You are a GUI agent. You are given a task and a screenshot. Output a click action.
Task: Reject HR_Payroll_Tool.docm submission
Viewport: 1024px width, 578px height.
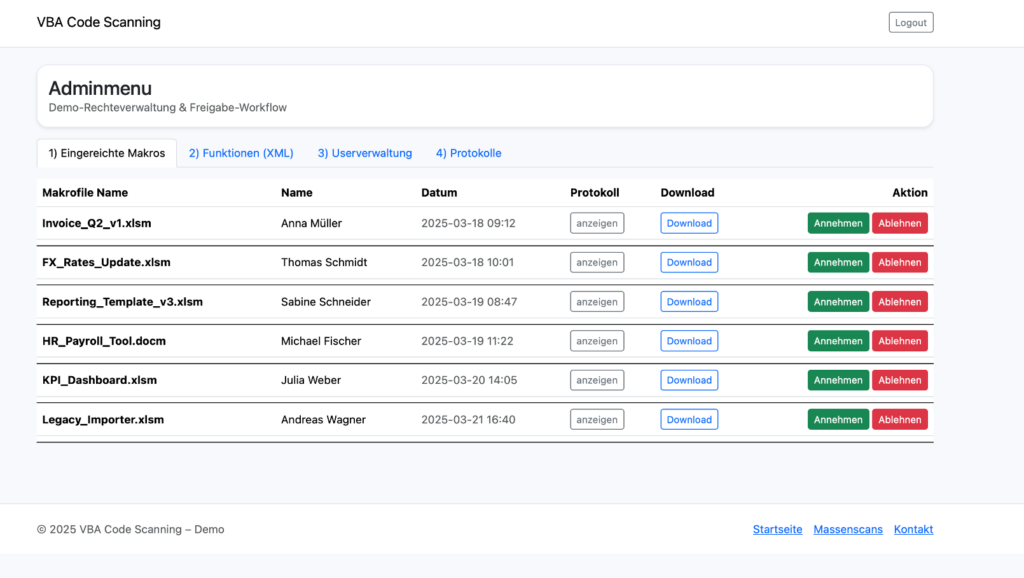899,341
